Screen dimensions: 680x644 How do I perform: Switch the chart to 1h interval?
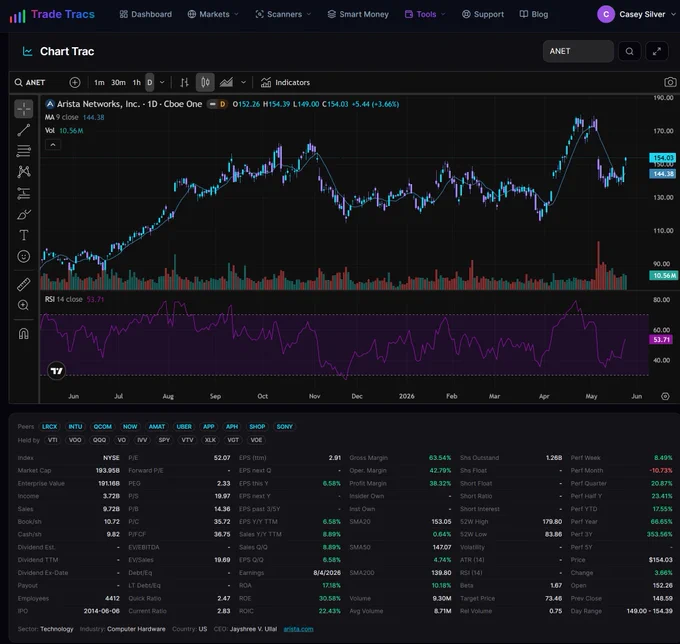point(137,82)
